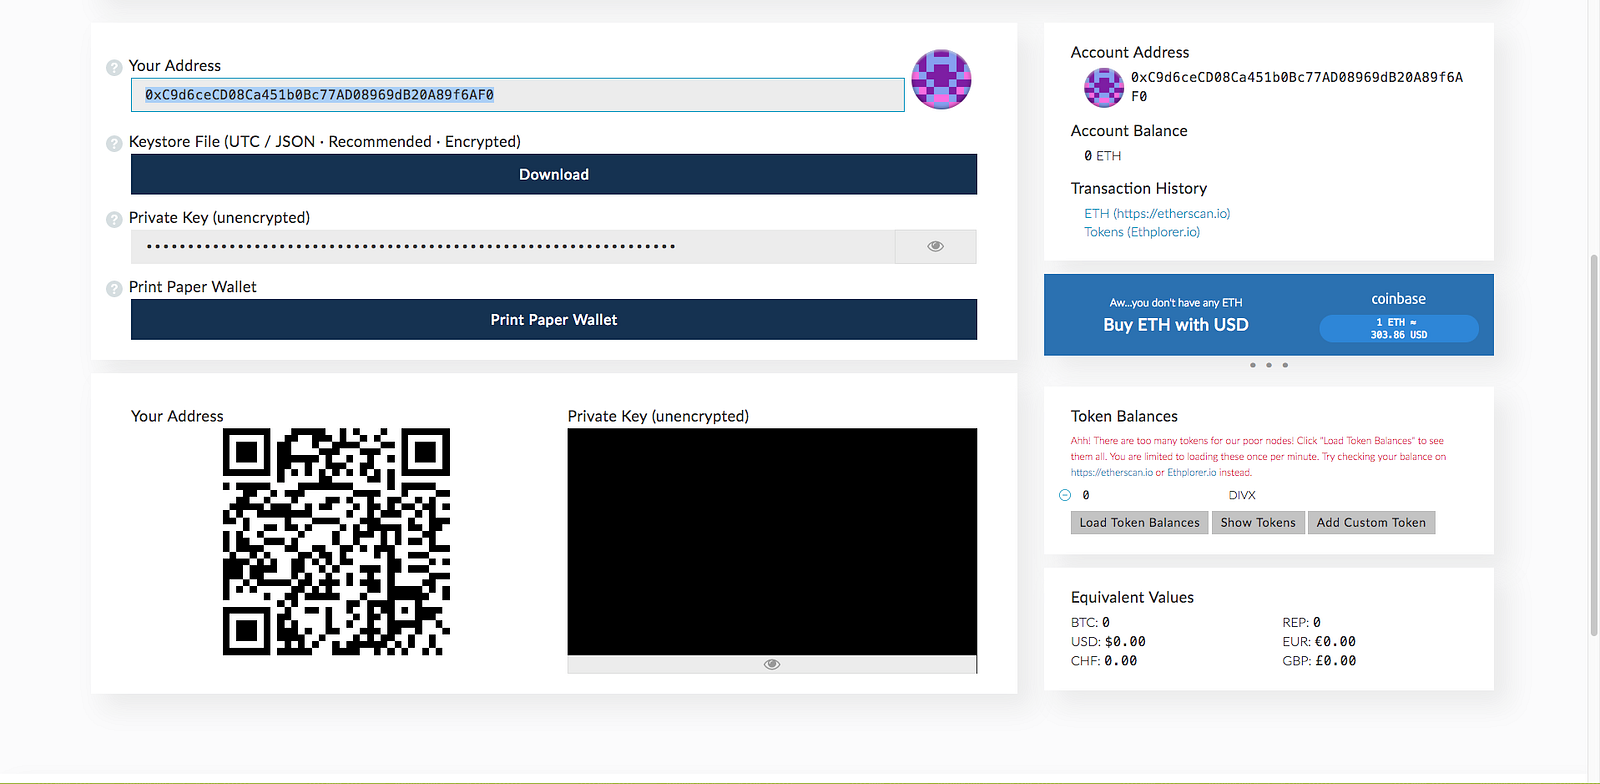Click the USD: $0.00 equivalent value
Image resolution: width=1600 pixels, height=784 pixels.
[1109, 642]
